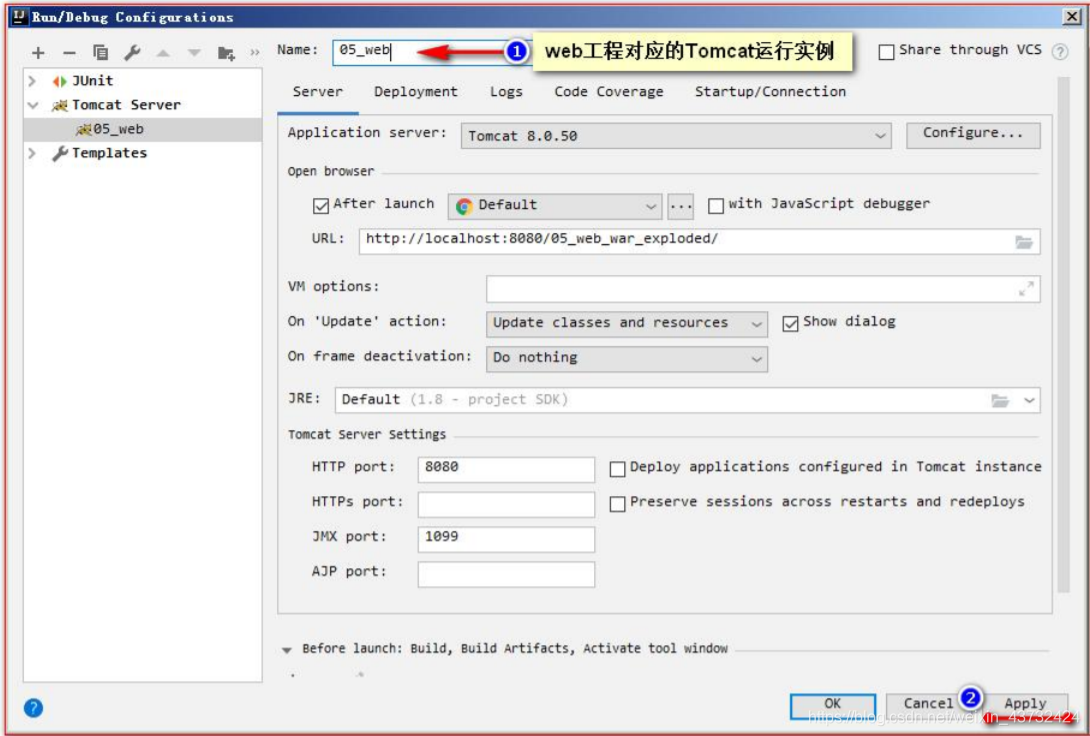Expand Templates tree node
Screen dimensions: 1090x736
point(32,153)
